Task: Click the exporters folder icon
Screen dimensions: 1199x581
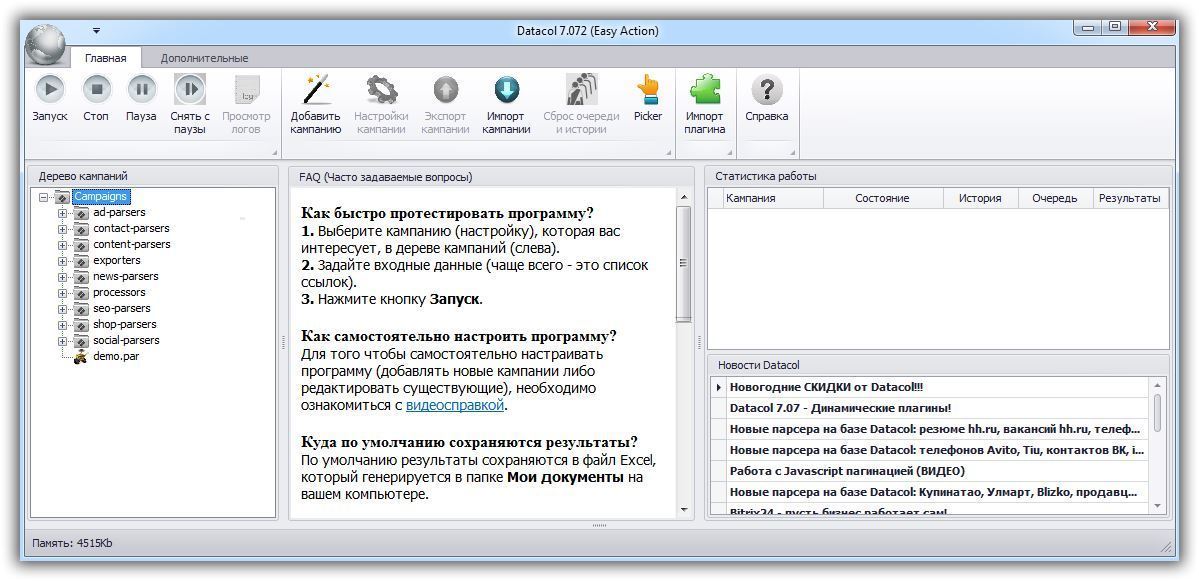Action: coord(82,261)
